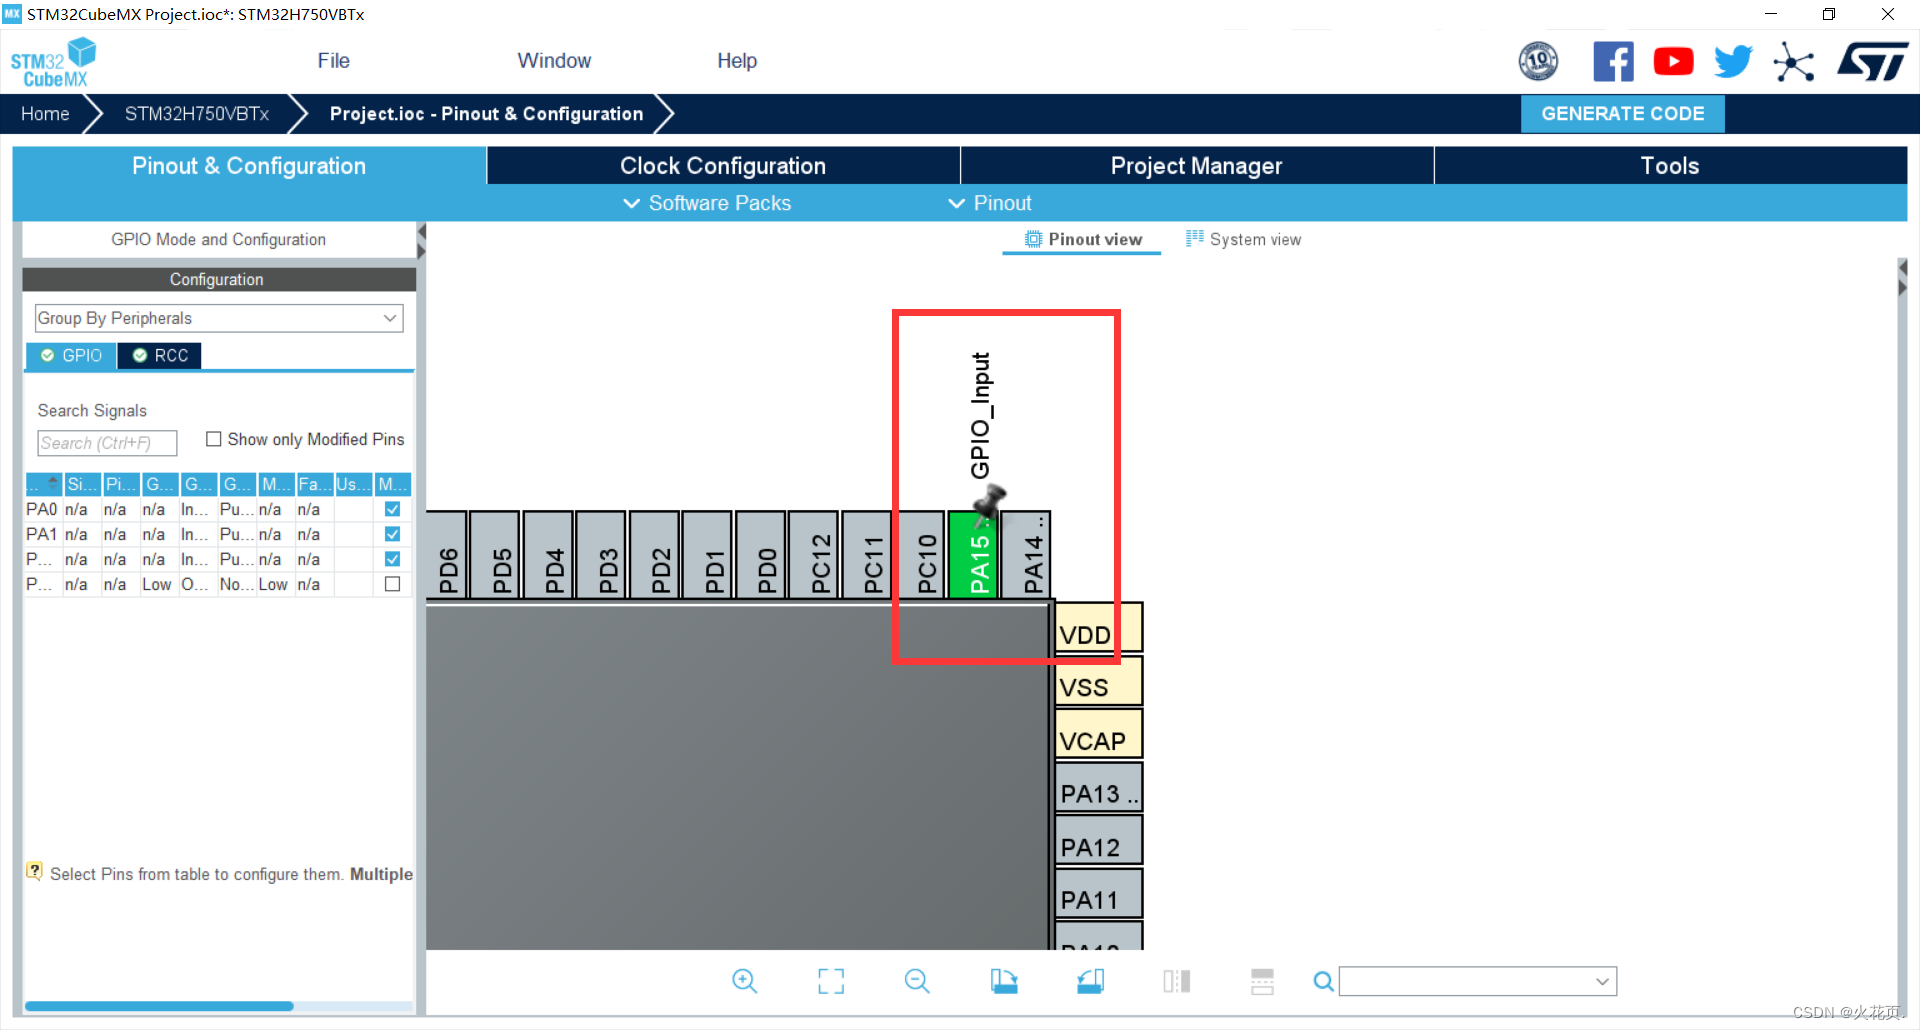This screenshot has height=1030, width=1920.
Task: Check Modified box in last pin row
Action: click(393, 584)
